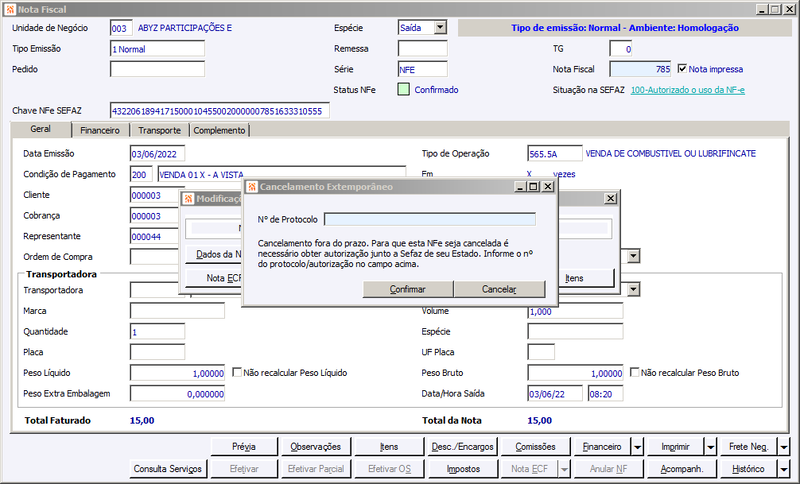This screenshot has width=800, height=484.
Task: Click the Nota Fiscal window title icon
Action: [x=10, y=9]
